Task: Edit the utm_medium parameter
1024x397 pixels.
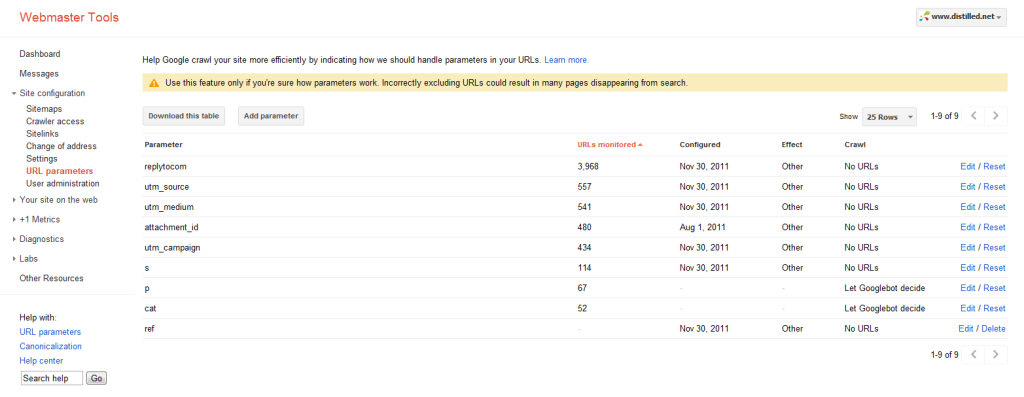Action: tap(967, 207)
